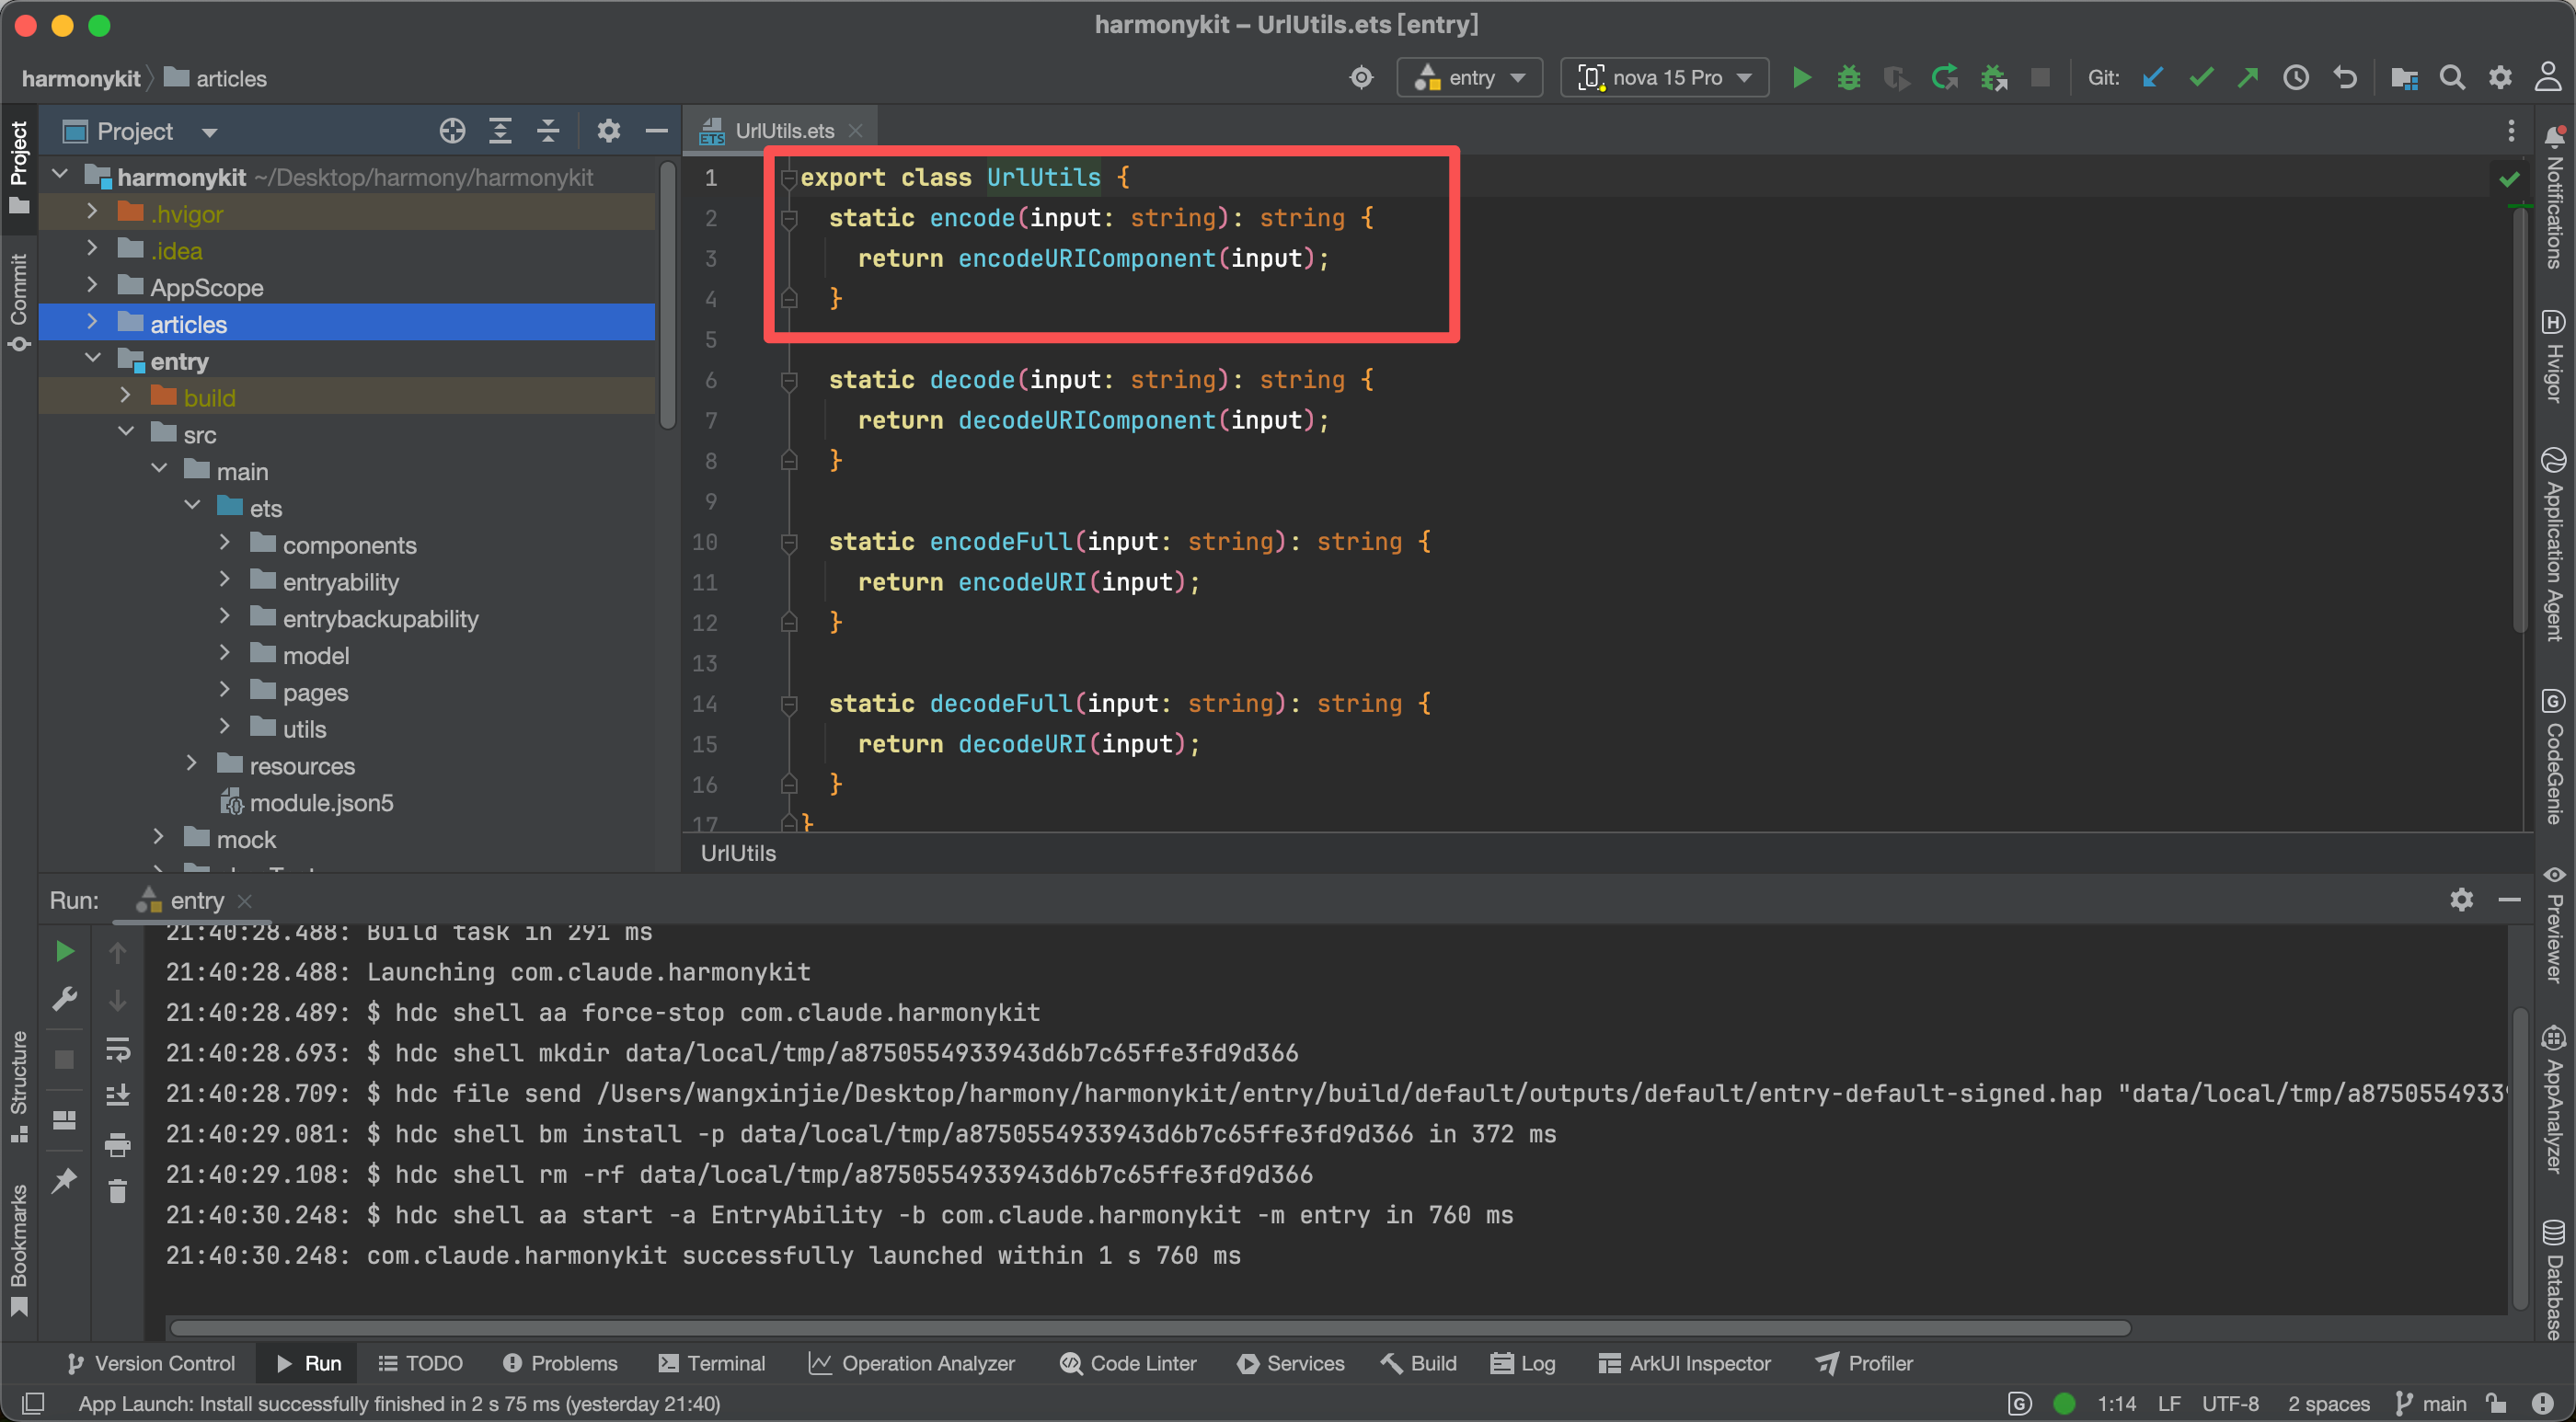The width and height of the screenshot is (2576, 1422).
Task: Hide the Project panel with the minus icon
Action: [656, 131]
